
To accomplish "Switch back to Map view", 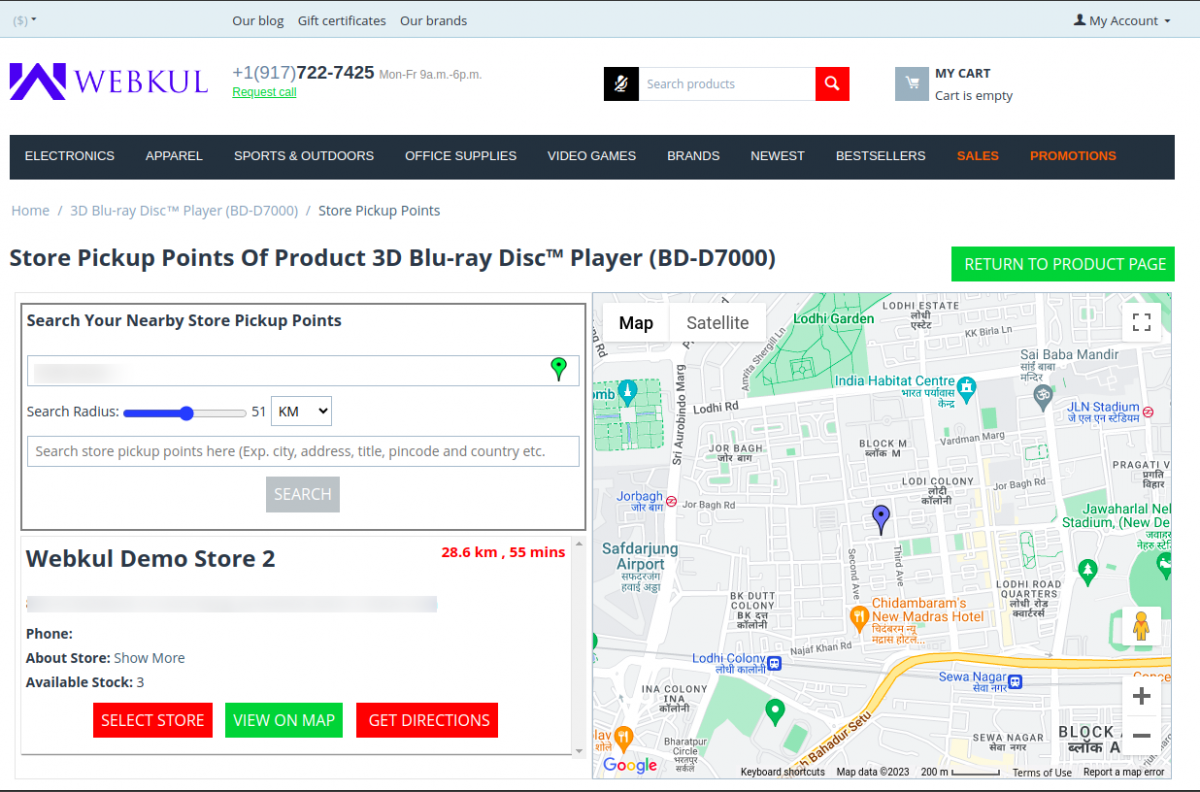I will click(x=635, y=322).
